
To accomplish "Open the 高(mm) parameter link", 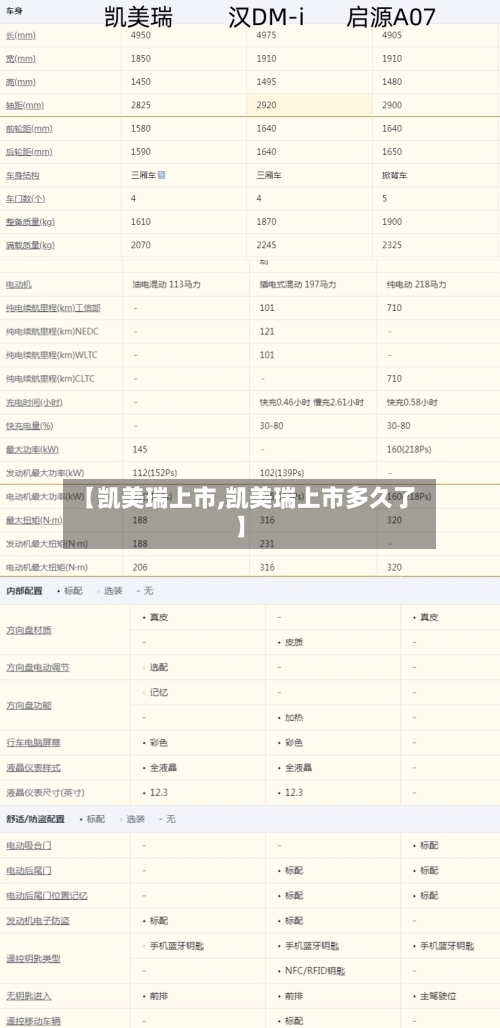I will 21,82.
